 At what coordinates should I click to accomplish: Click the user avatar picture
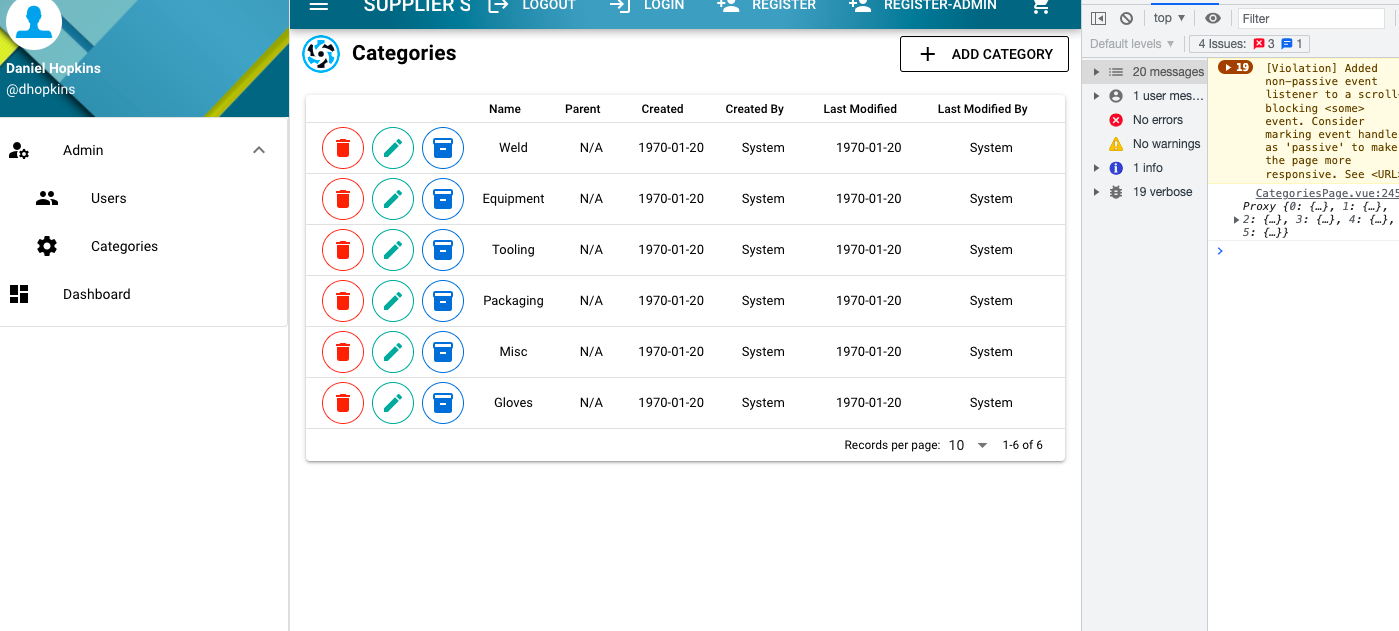tap(34, 22)
